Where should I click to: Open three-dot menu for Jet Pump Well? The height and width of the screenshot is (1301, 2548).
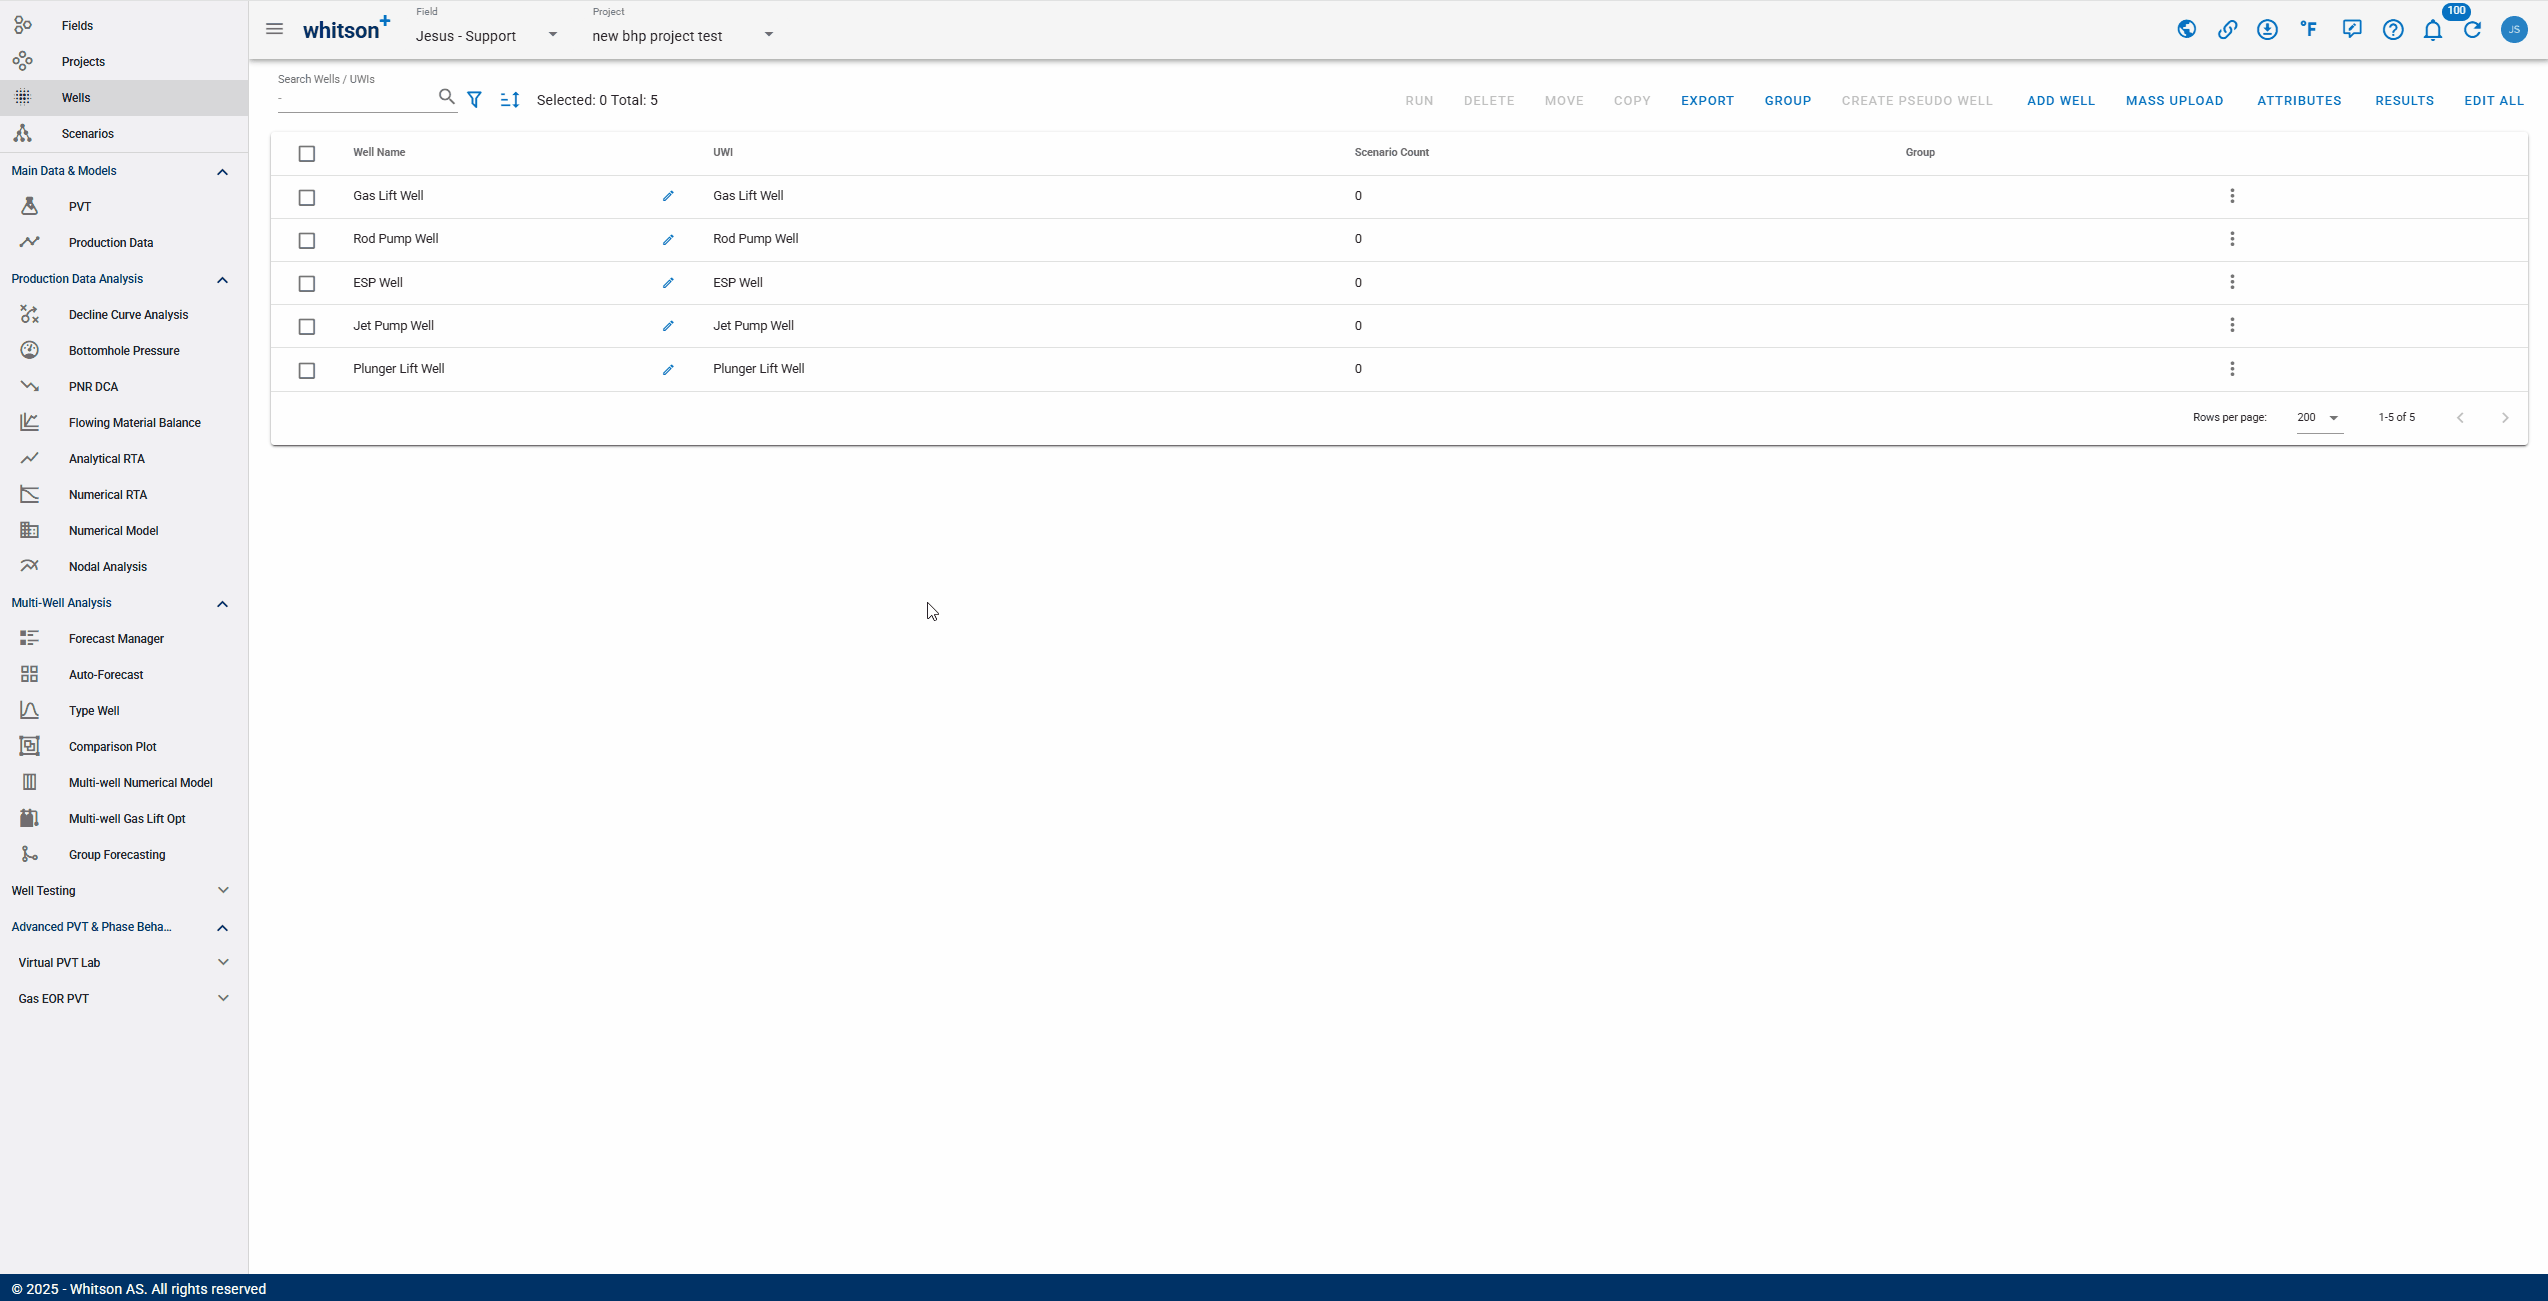2232,326
